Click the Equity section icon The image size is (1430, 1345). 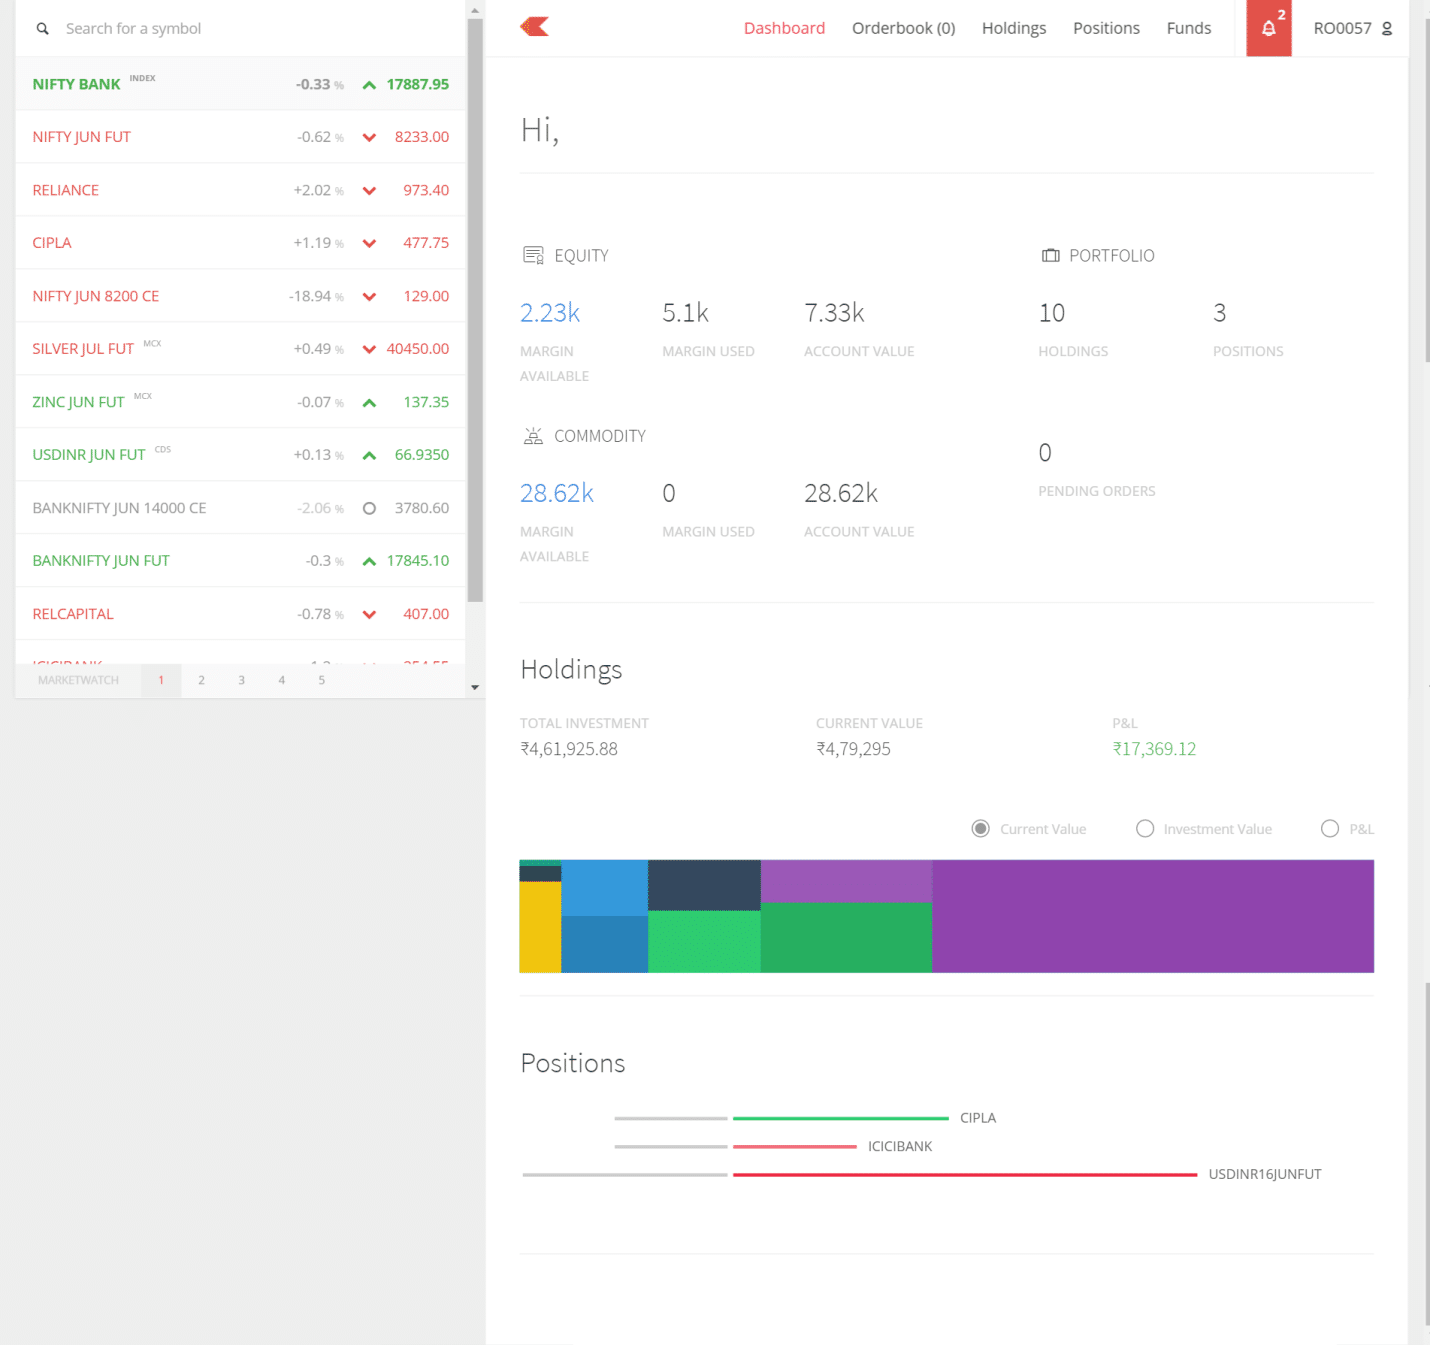[533, 255]
